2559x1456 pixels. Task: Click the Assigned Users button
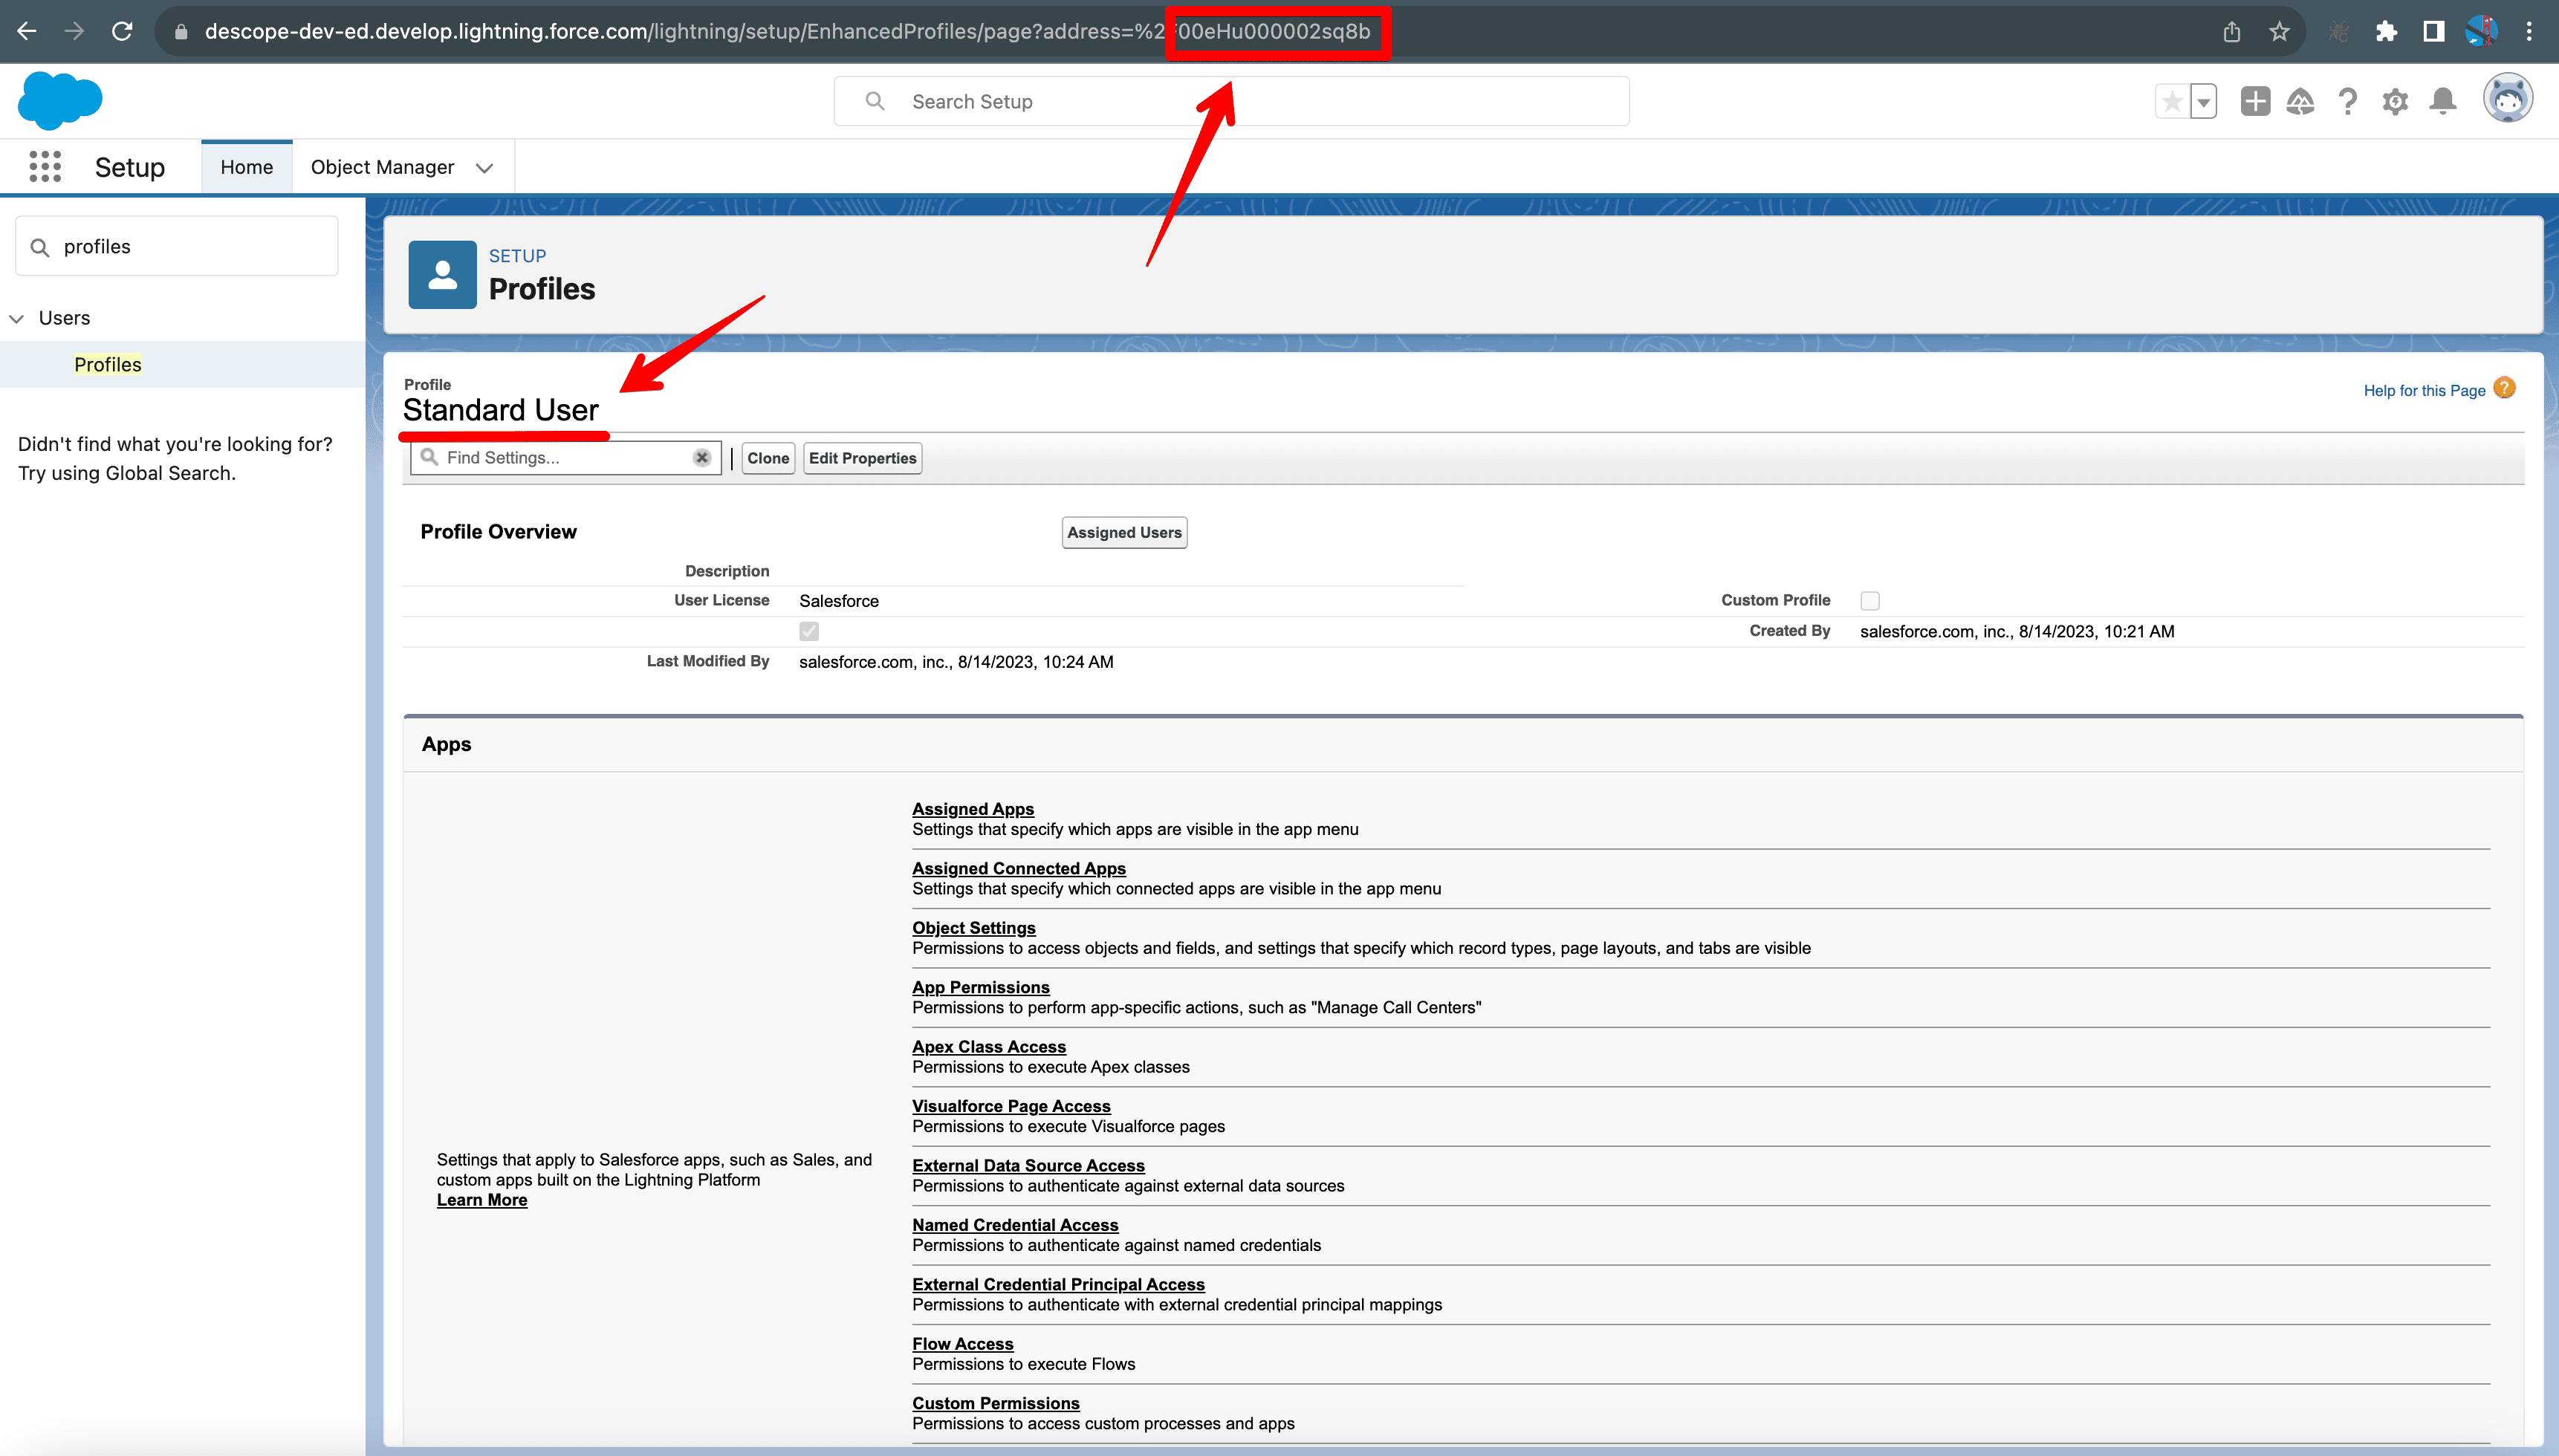pos(1123,532)
